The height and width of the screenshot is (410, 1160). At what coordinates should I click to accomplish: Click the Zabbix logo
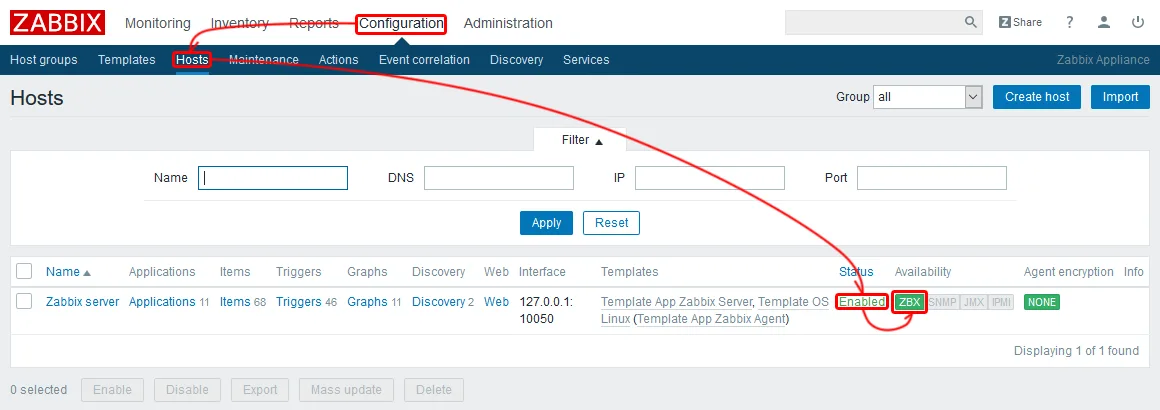click(x=58, y=23)
